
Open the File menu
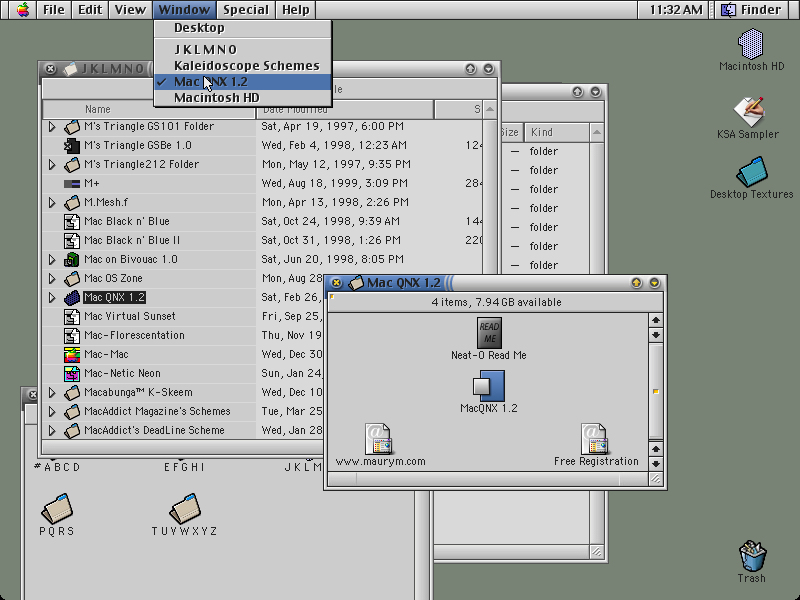click(54, 10)
